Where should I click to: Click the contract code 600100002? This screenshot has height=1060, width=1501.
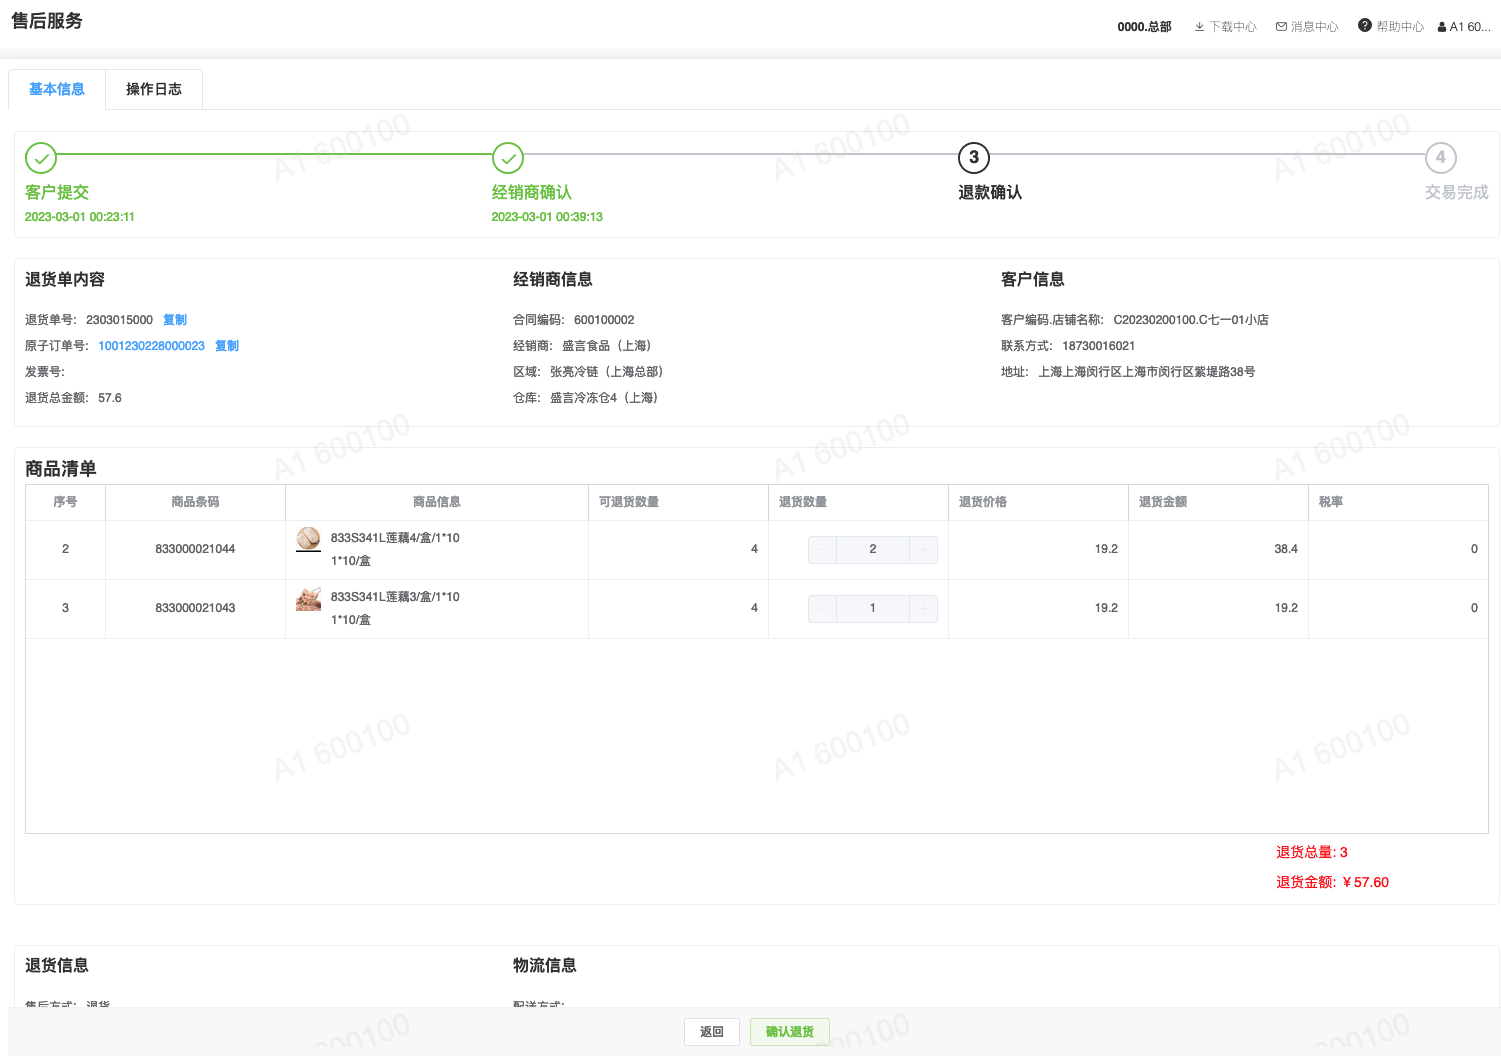pos(604,320)
